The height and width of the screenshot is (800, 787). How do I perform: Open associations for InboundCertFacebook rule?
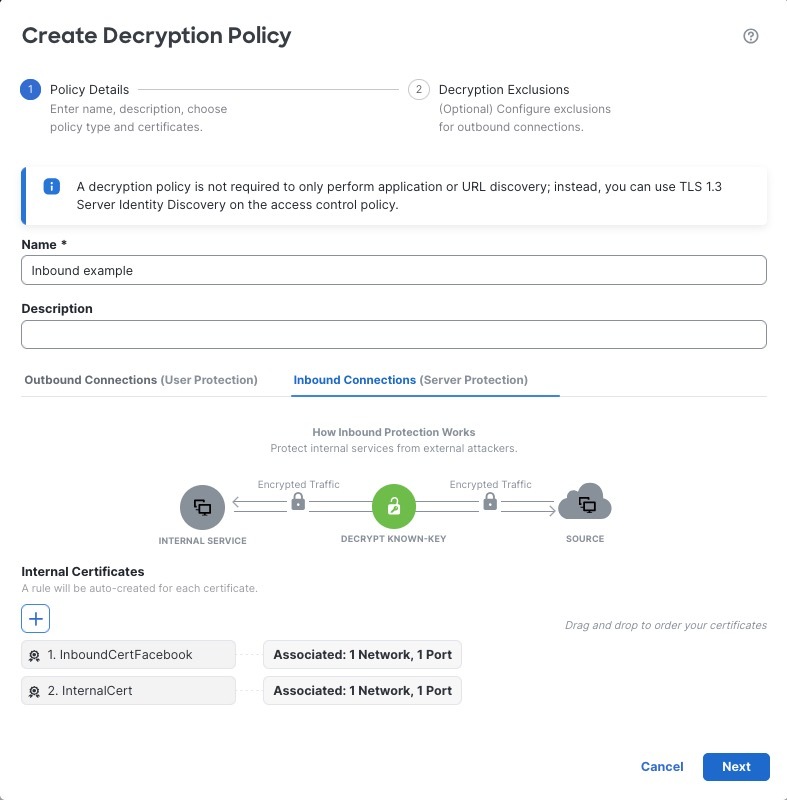point(362,655)
